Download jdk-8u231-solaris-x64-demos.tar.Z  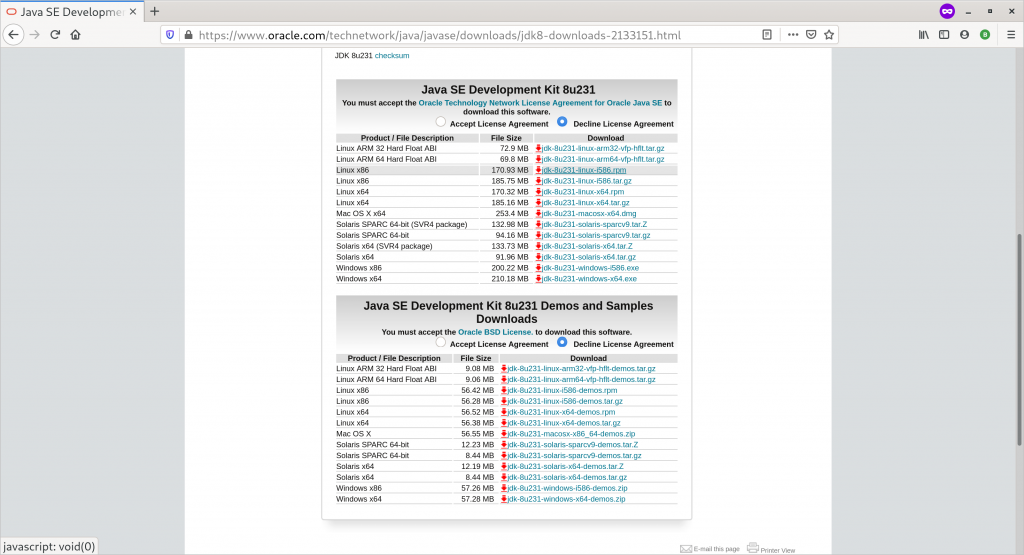point(566,466)
